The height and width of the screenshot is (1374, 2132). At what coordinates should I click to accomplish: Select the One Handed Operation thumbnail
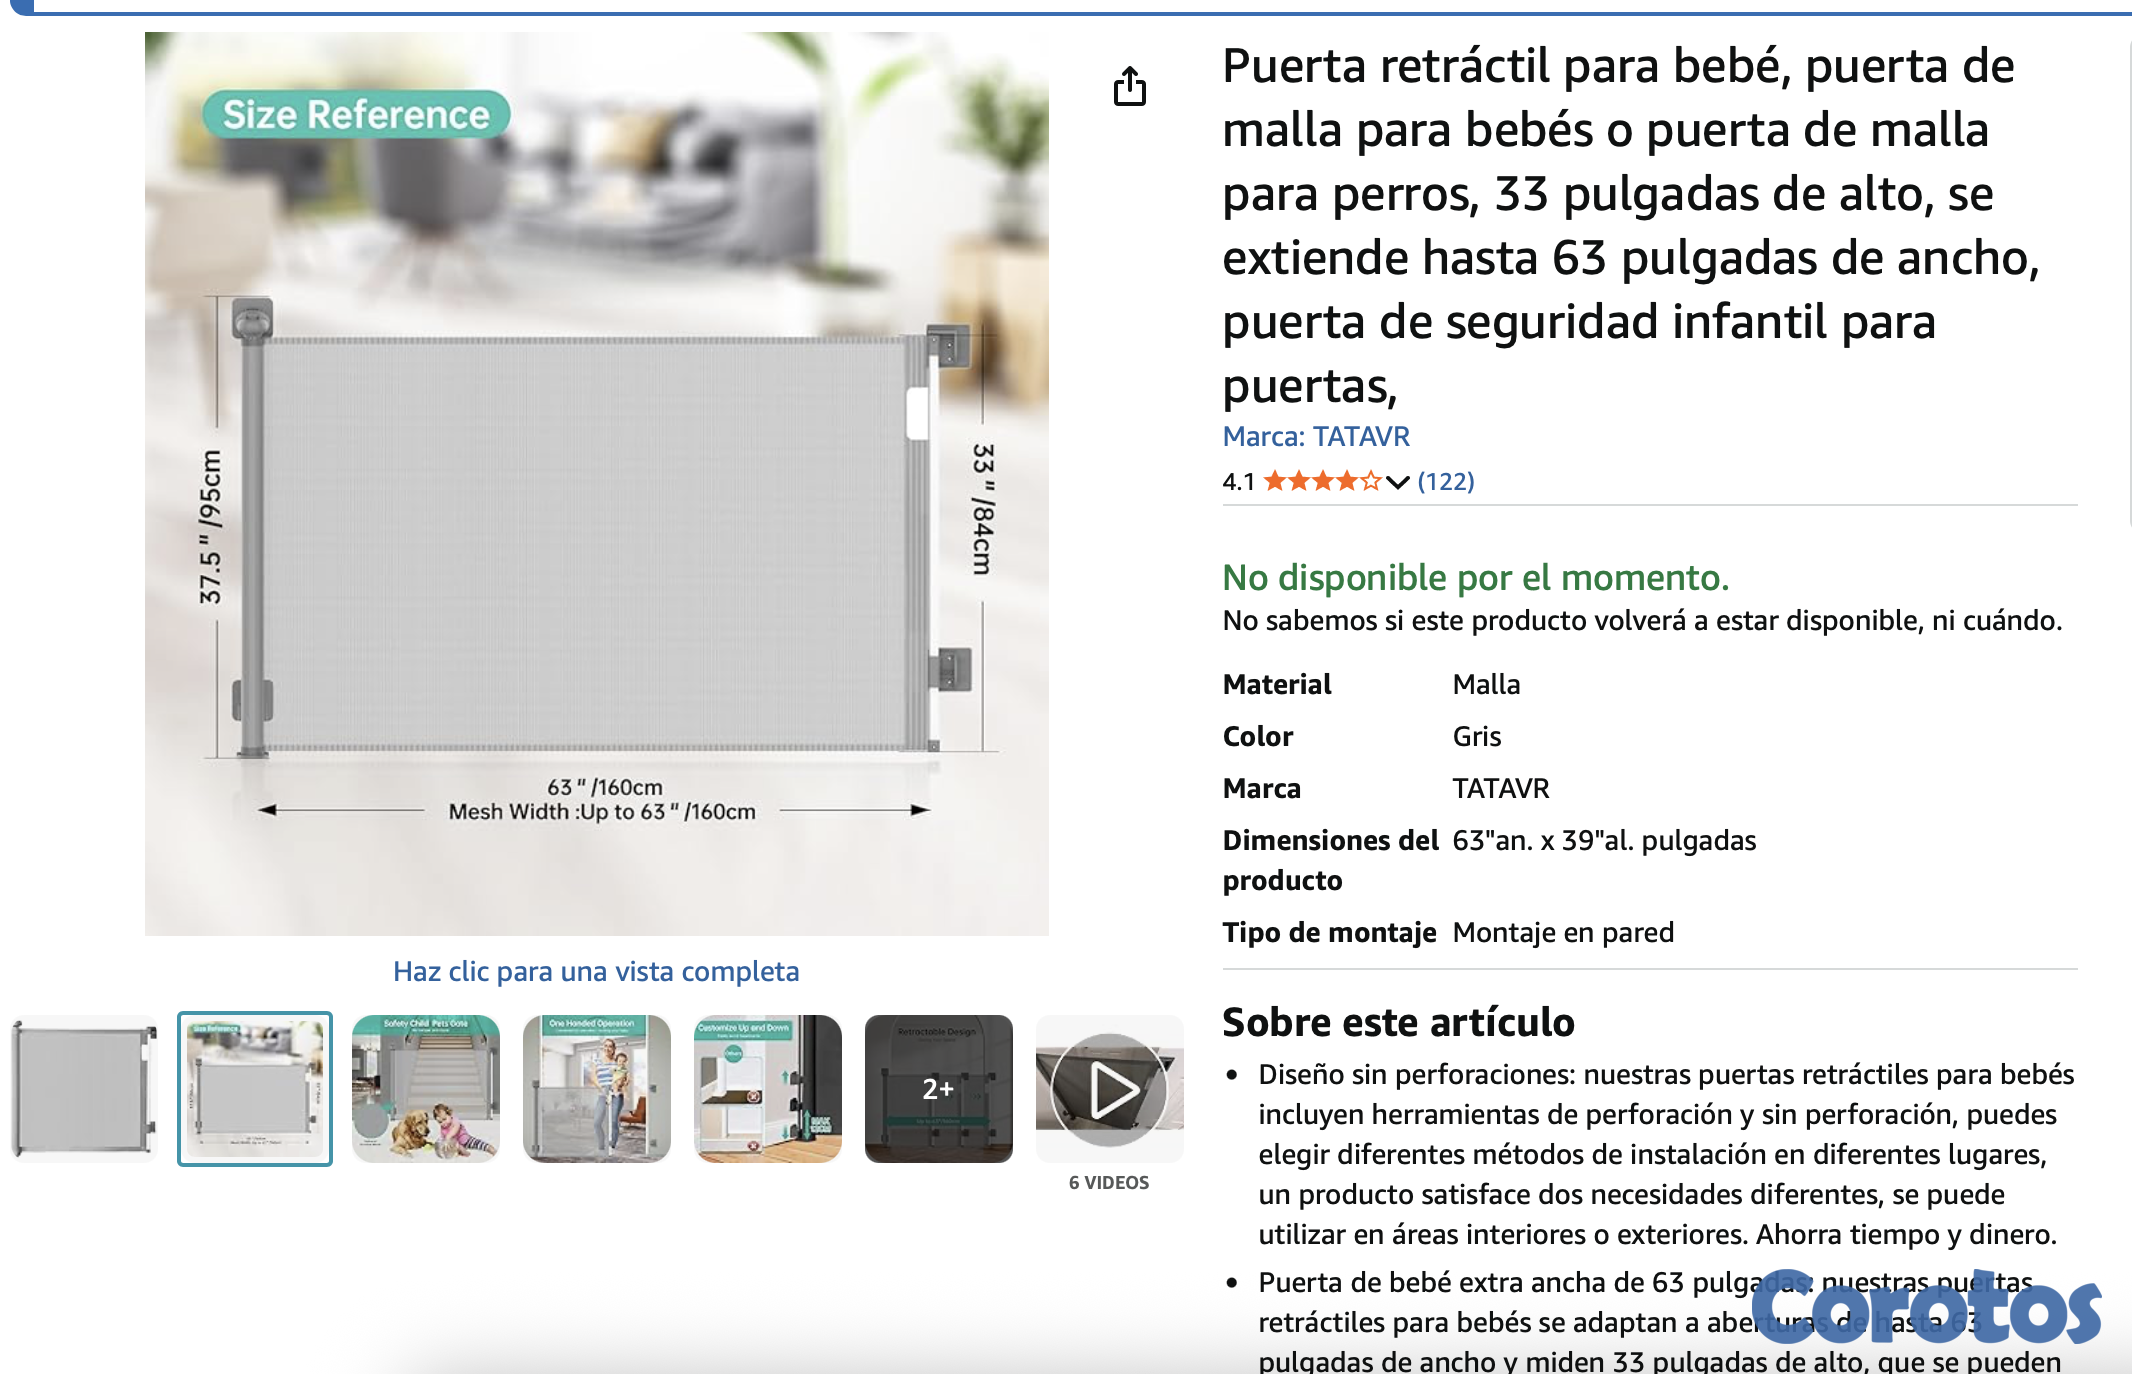pyautogui.click(x=597, y=1089)
